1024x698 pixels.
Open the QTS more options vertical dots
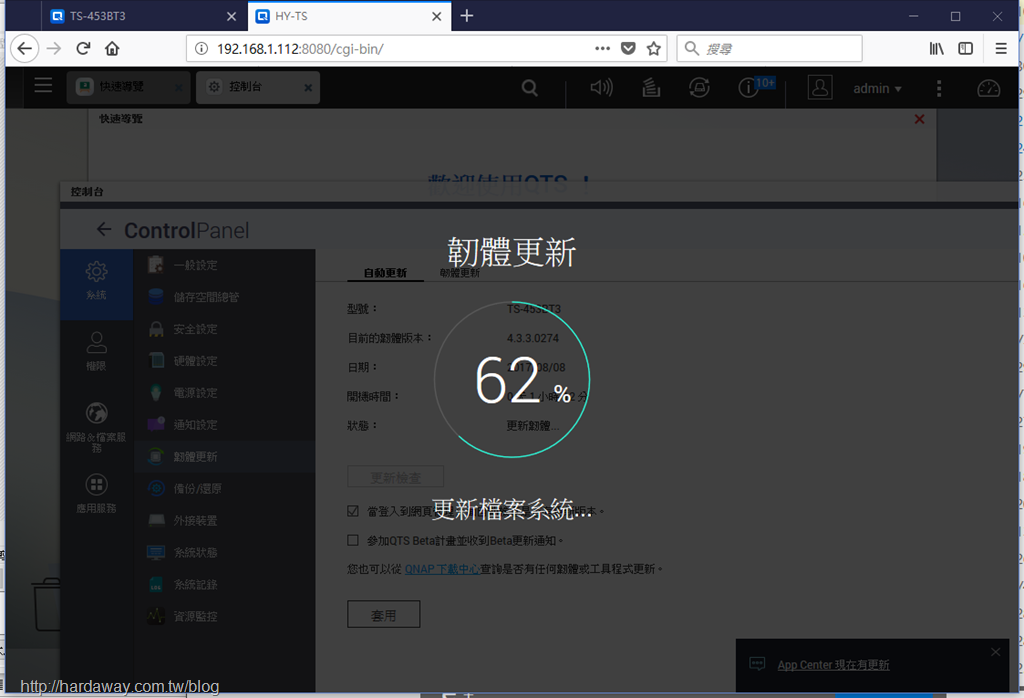click(939, 88)
